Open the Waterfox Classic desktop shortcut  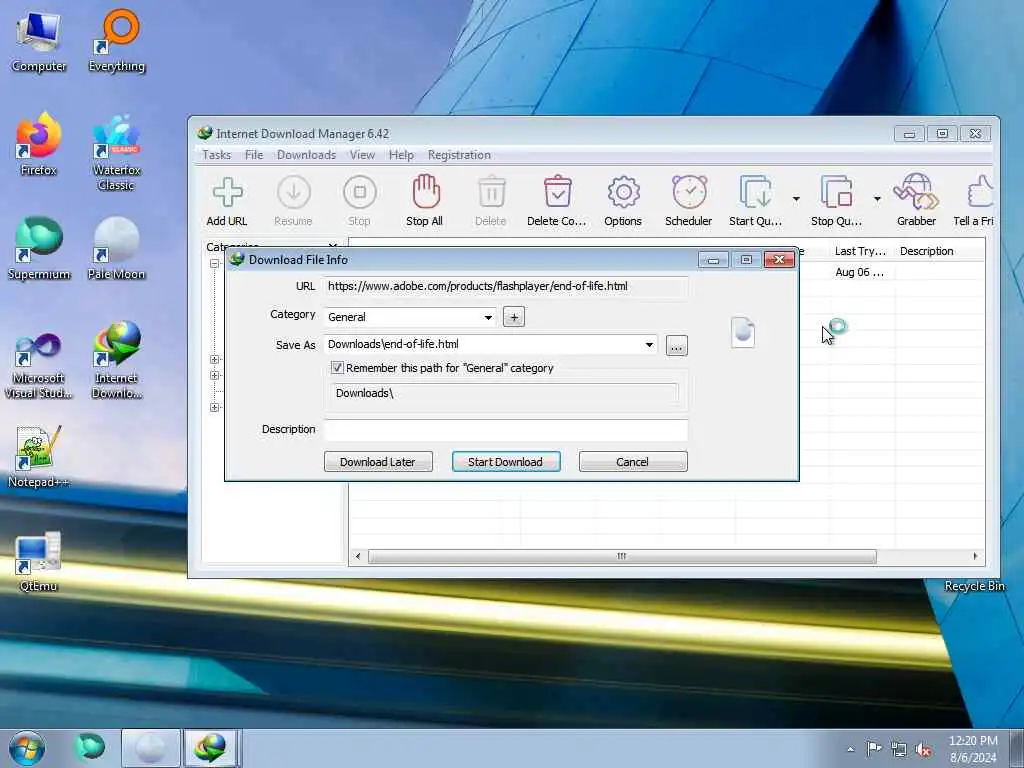[117, 153]
